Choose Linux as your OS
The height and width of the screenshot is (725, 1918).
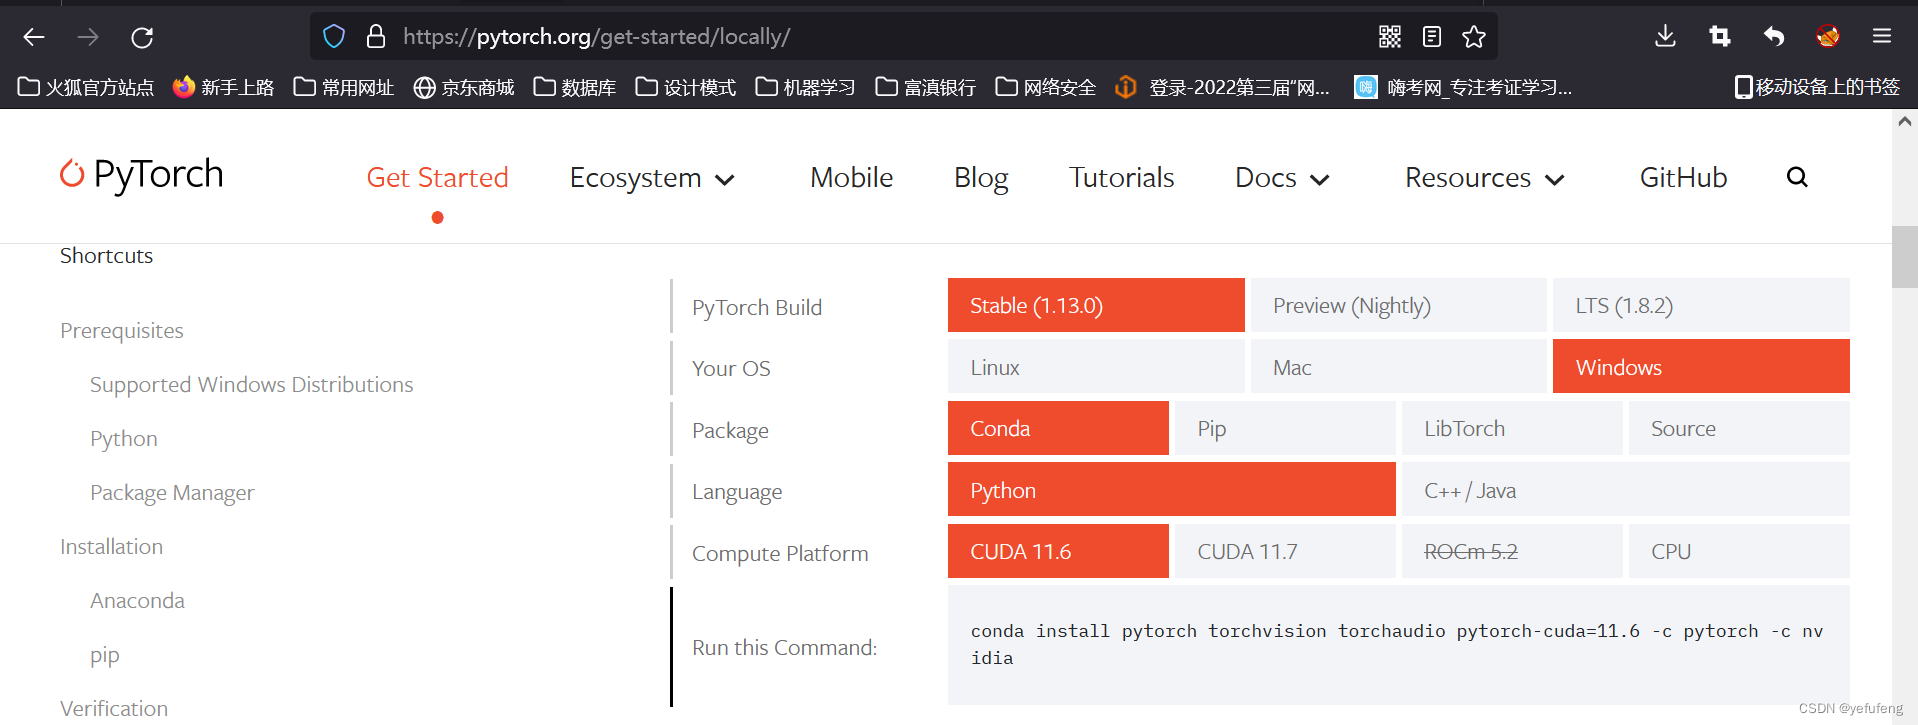[x=1096, y=367]
